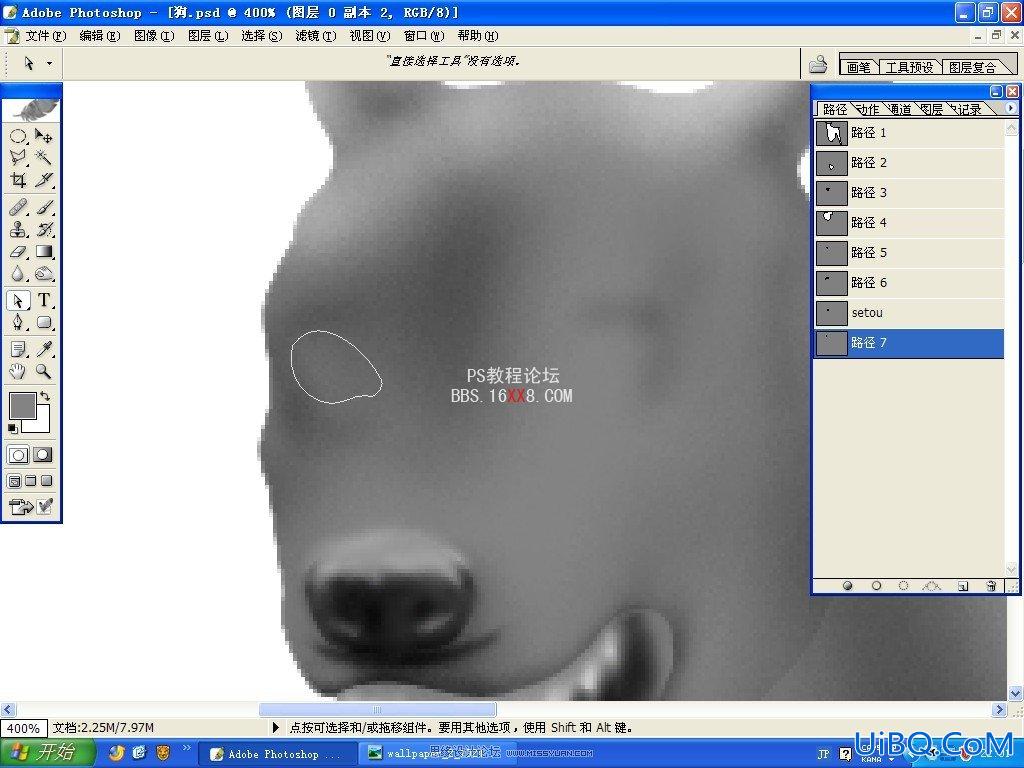
Task: Select the Notes tool
Action: pyautogui.click(x=18, y=349)
